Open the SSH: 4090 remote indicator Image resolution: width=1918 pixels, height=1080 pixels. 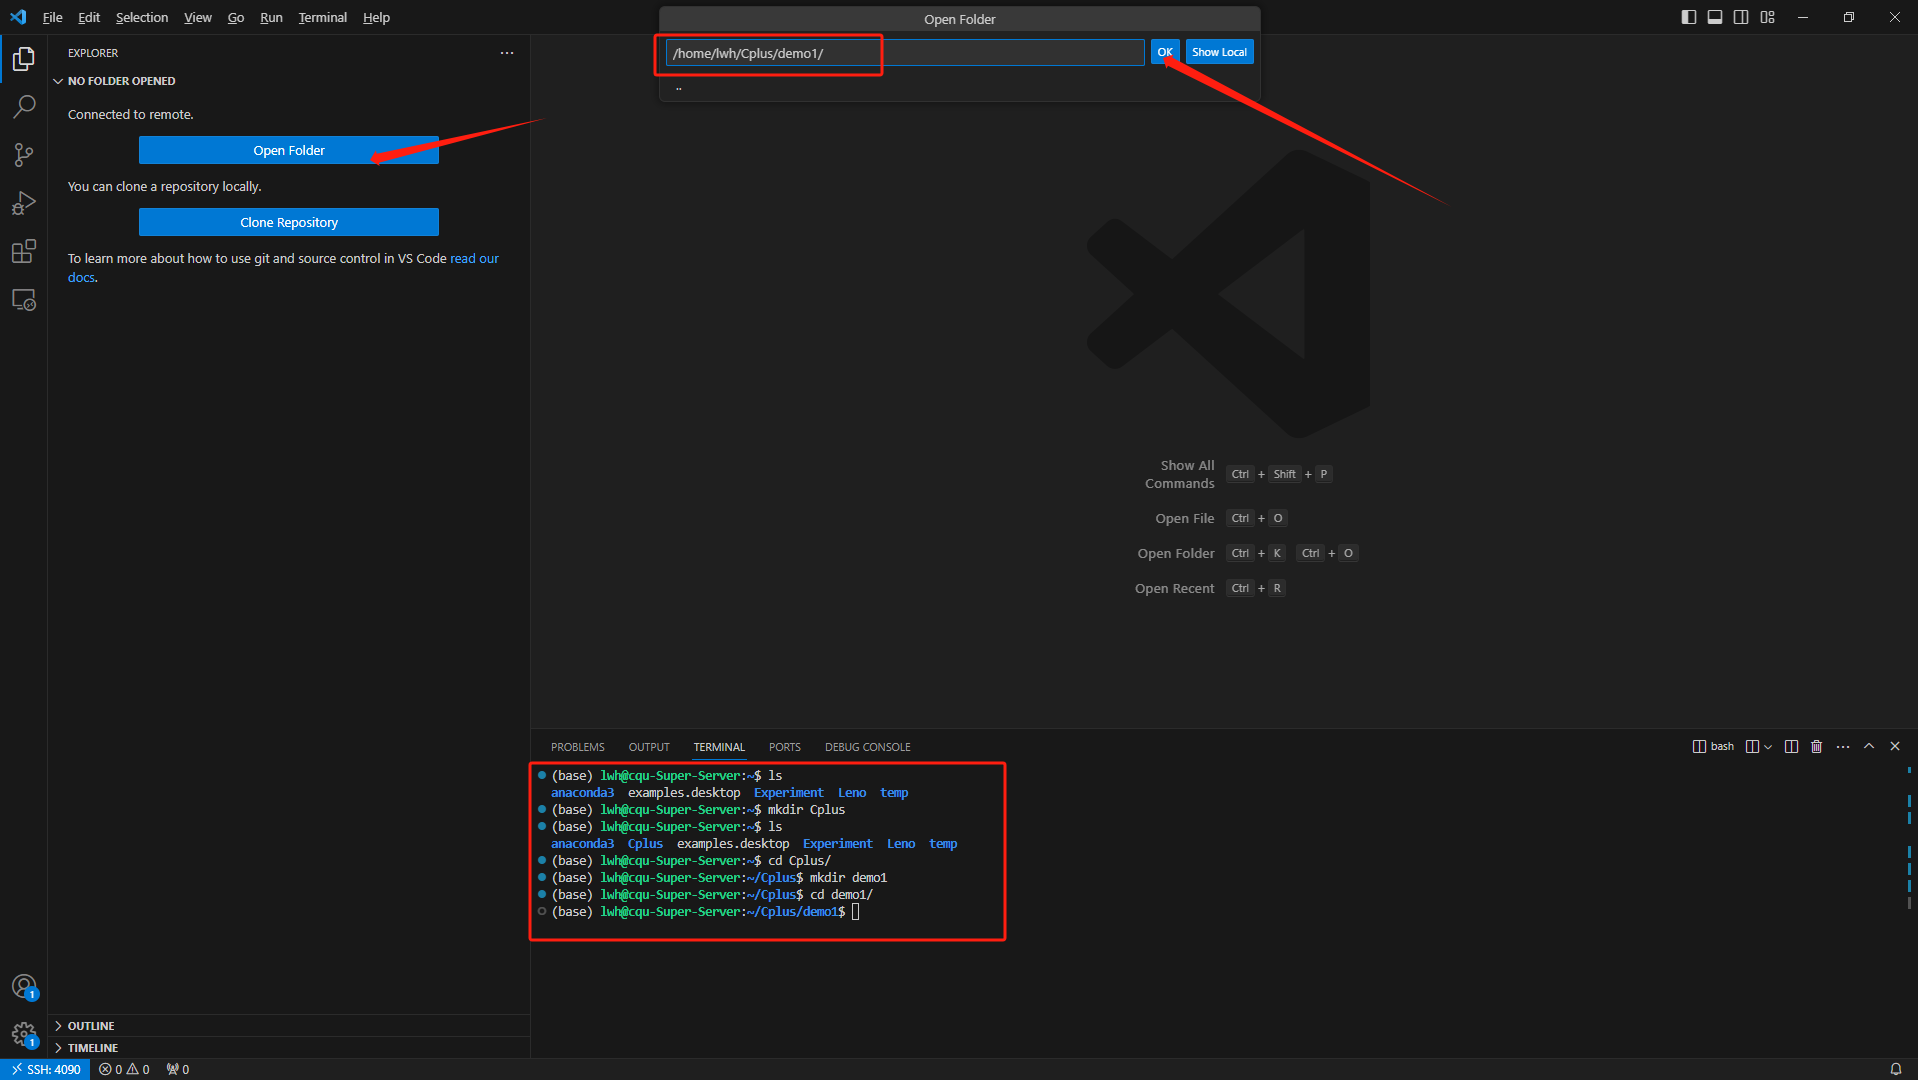(x=46, y=1069)
